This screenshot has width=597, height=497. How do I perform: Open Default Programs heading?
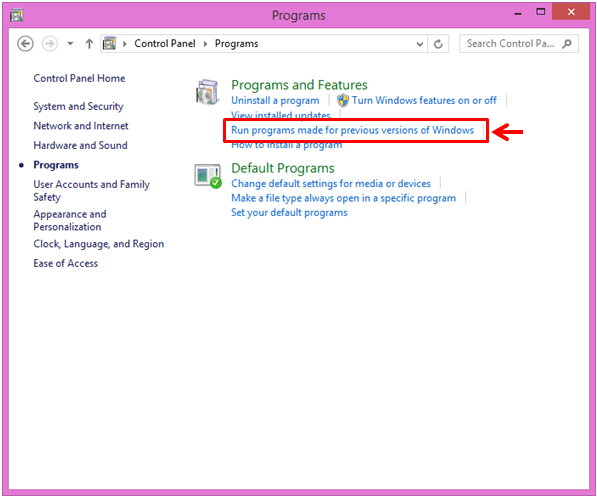tap(283, 168)
